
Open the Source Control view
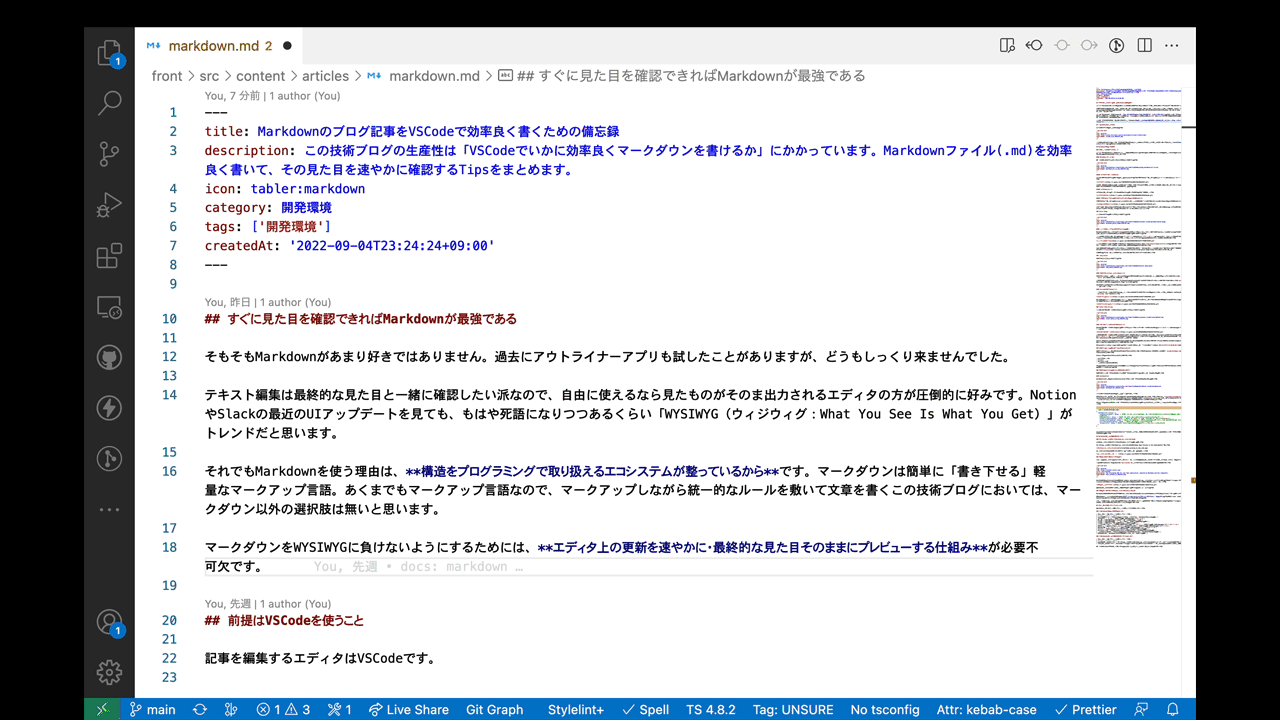[109, 152]
